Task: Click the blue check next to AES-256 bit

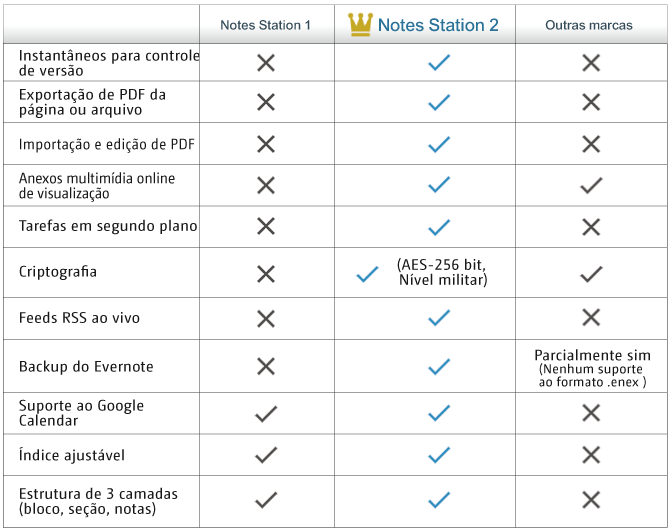Action: tap(367, 273)
